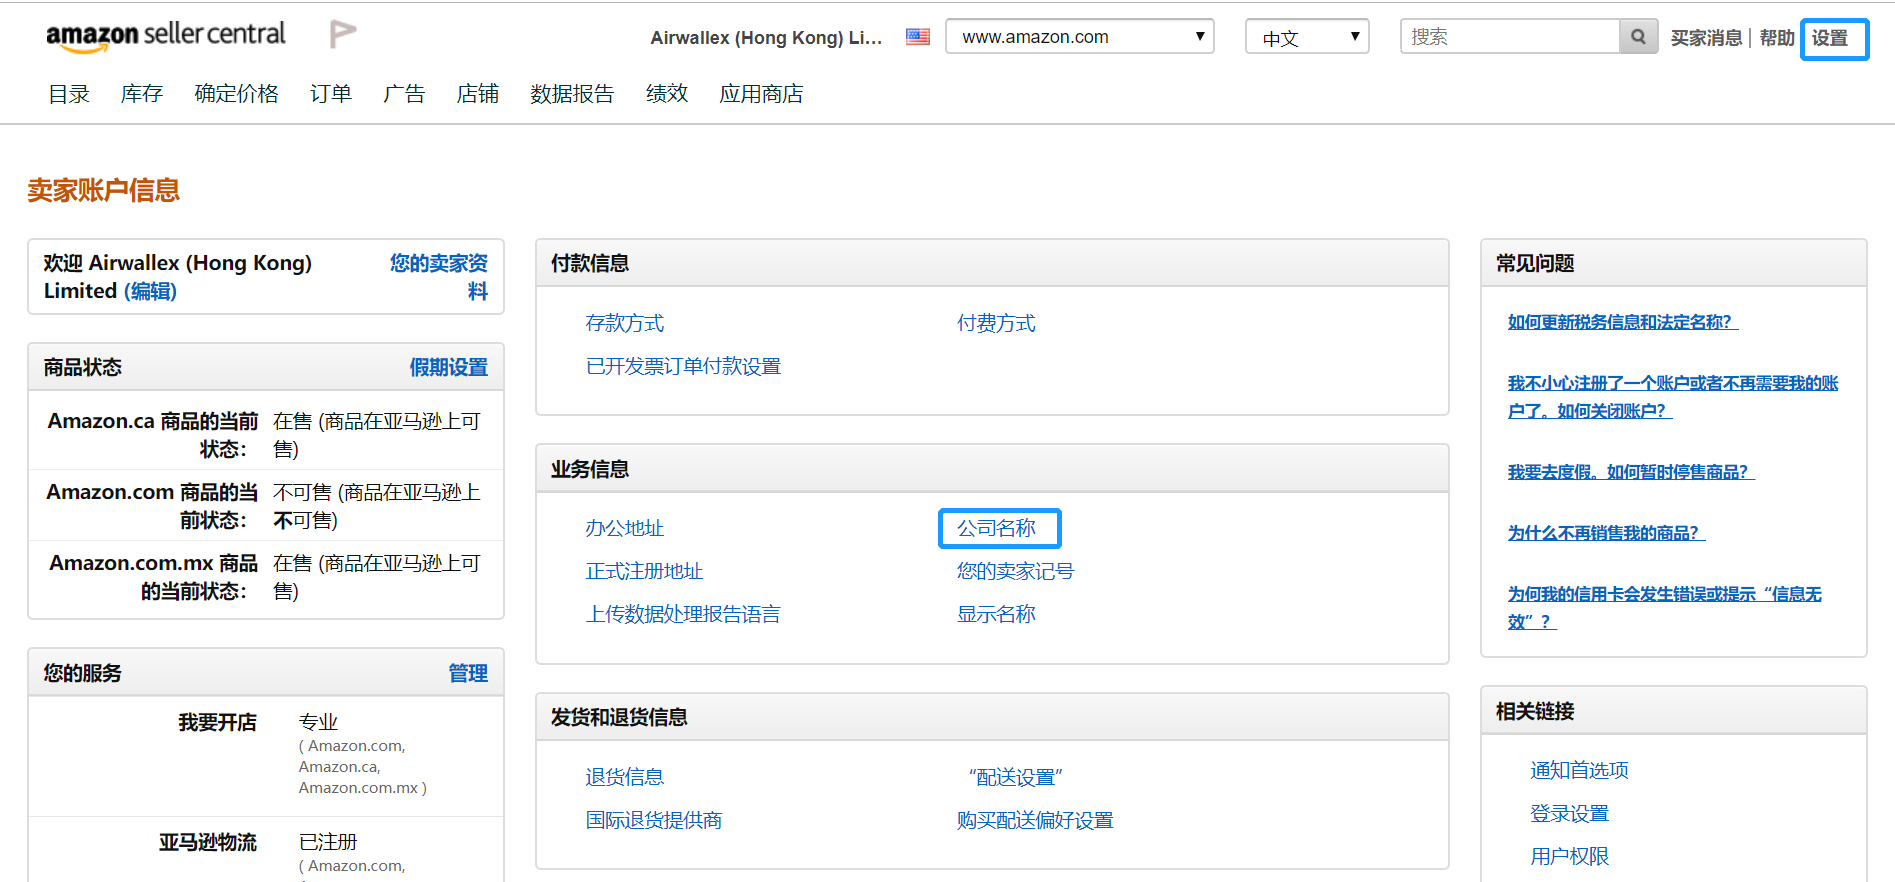Click into the 搜索 search field
This screenshot has height=882, width=1895.
(x=1509, y=37)
